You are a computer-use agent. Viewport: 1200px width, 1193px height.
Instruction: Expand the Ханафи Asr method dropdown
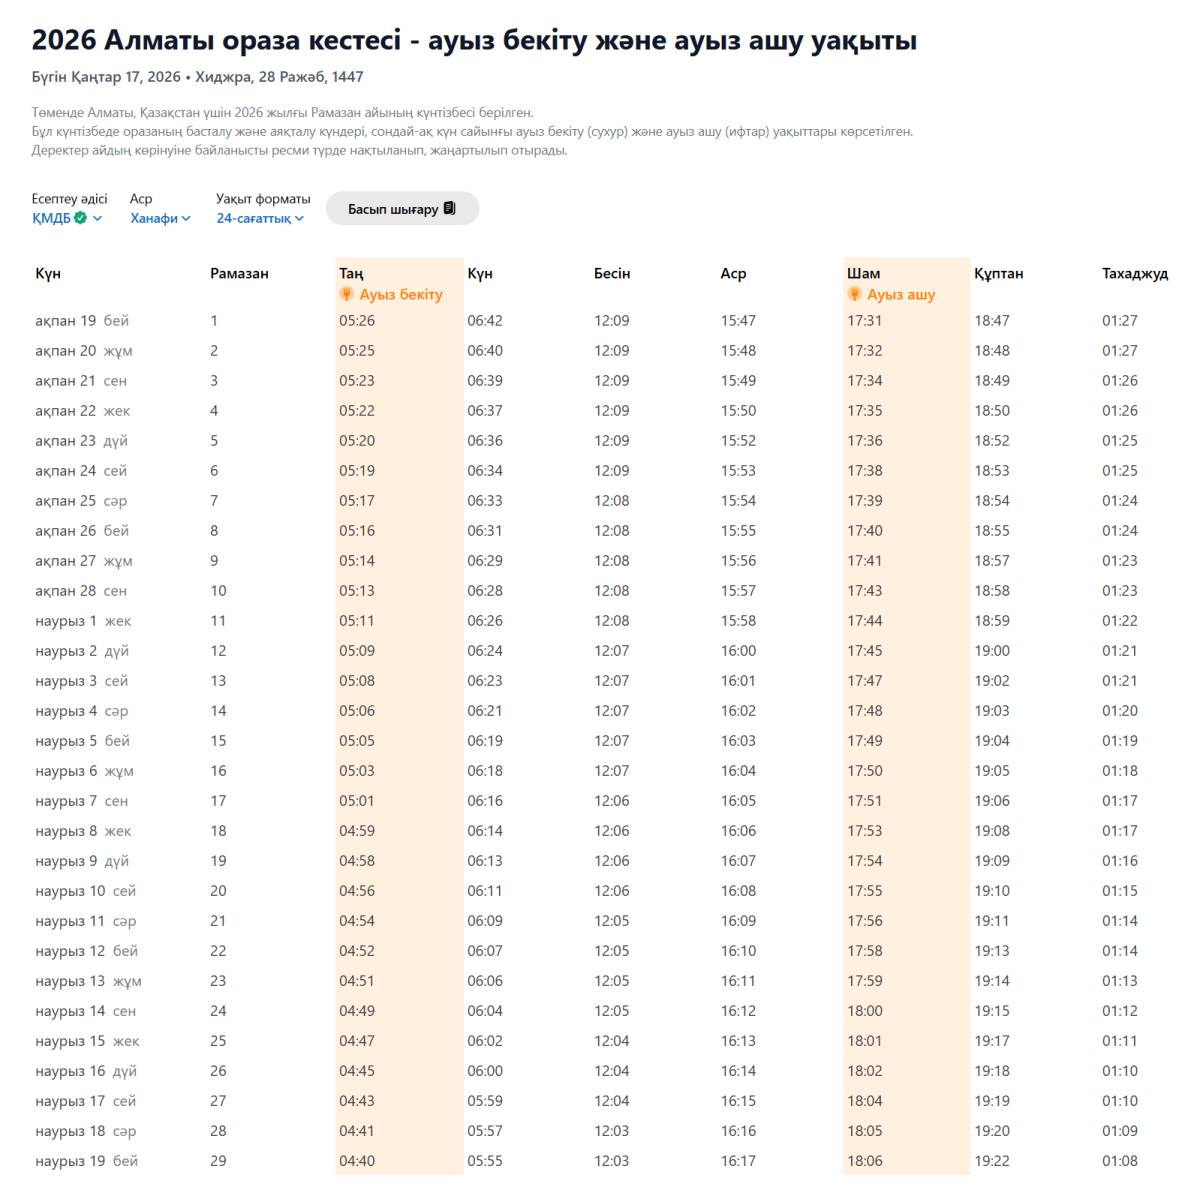tap(160, 218)
